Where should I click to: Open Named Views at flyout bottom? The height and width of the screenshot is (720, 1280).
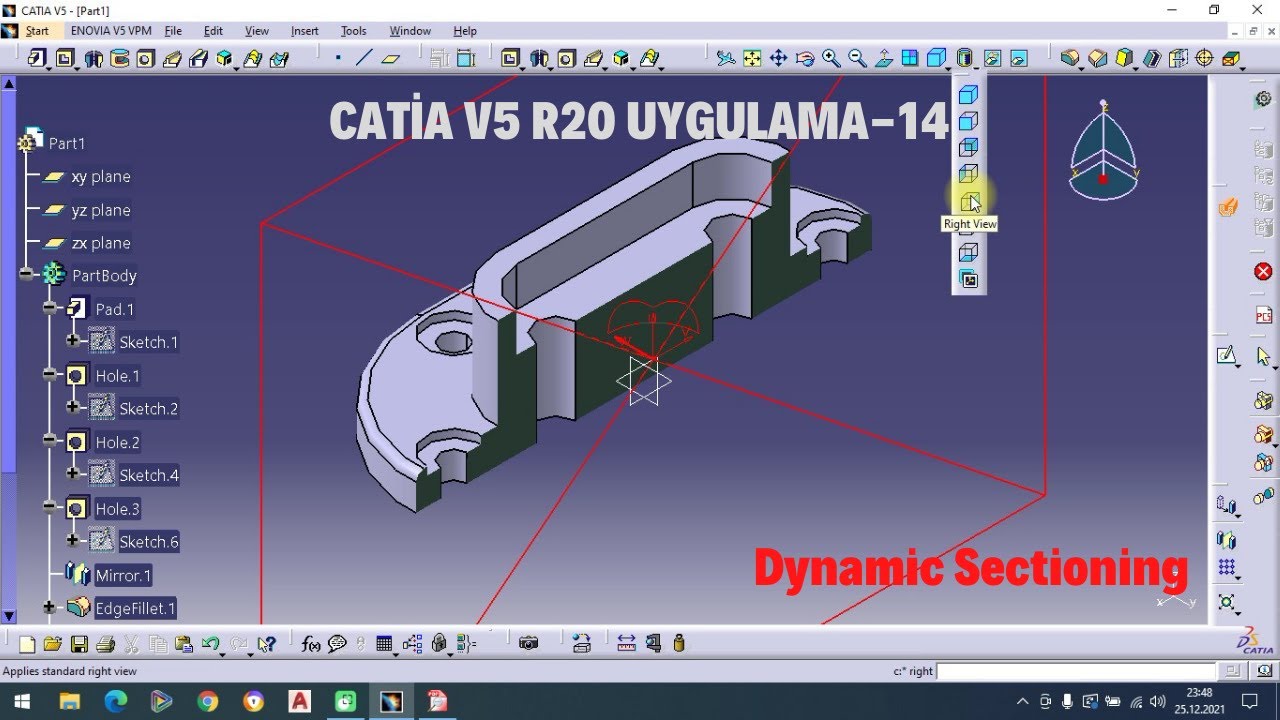pos(968,279)
